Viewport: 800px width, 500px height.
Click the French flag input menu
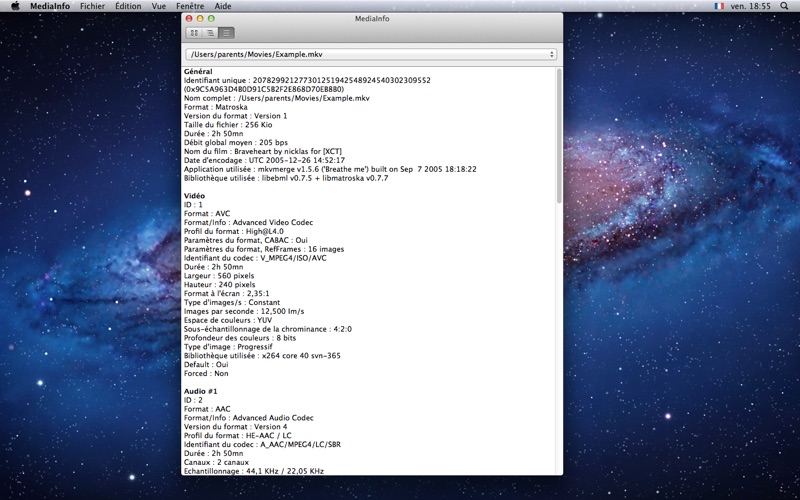pos(719,6)
